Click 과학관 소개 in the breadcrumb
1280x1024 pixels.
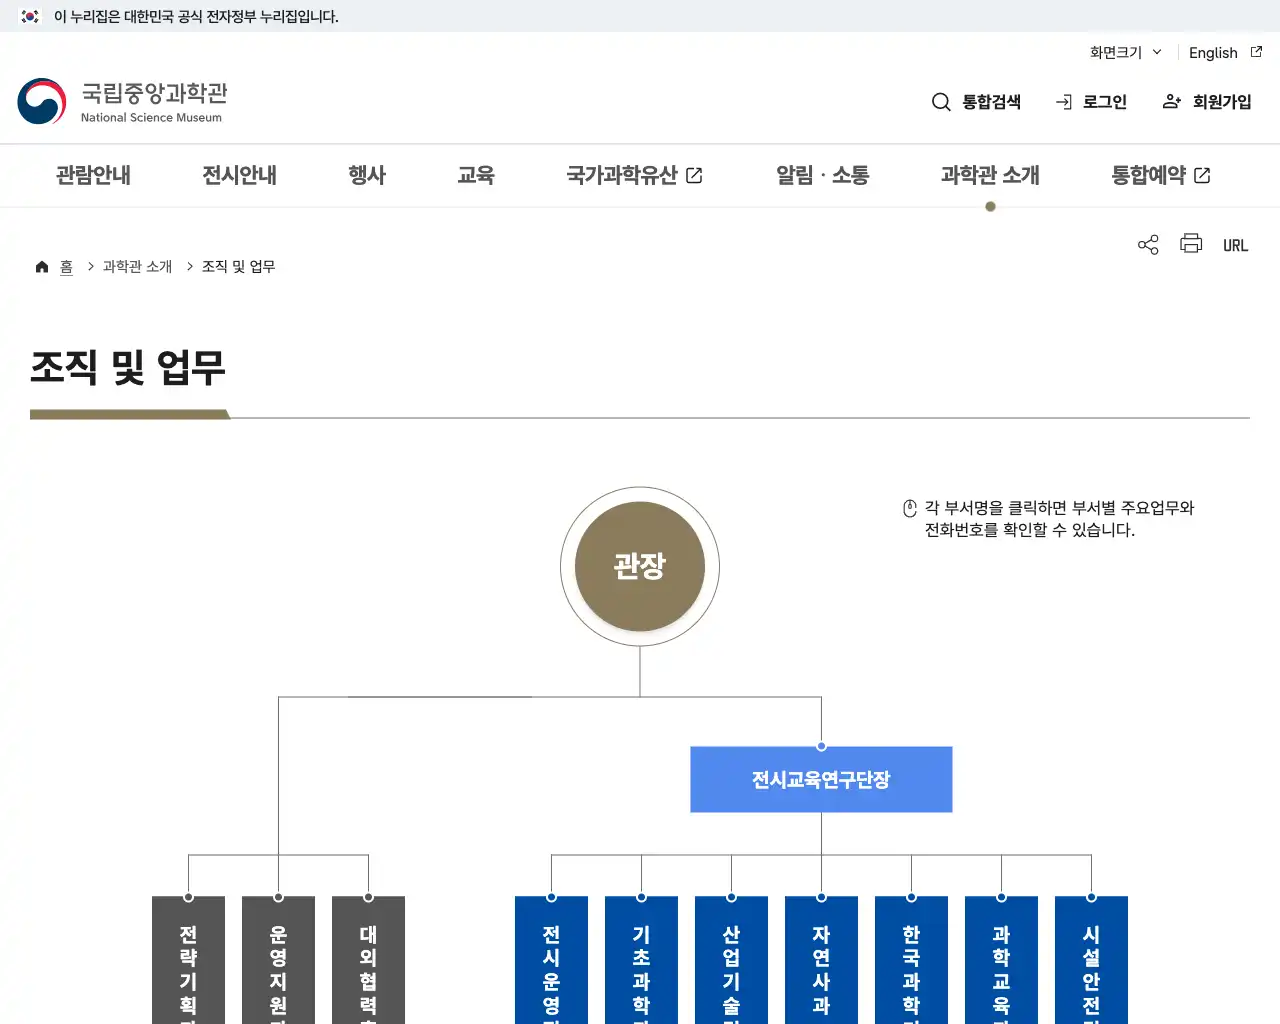136,266
